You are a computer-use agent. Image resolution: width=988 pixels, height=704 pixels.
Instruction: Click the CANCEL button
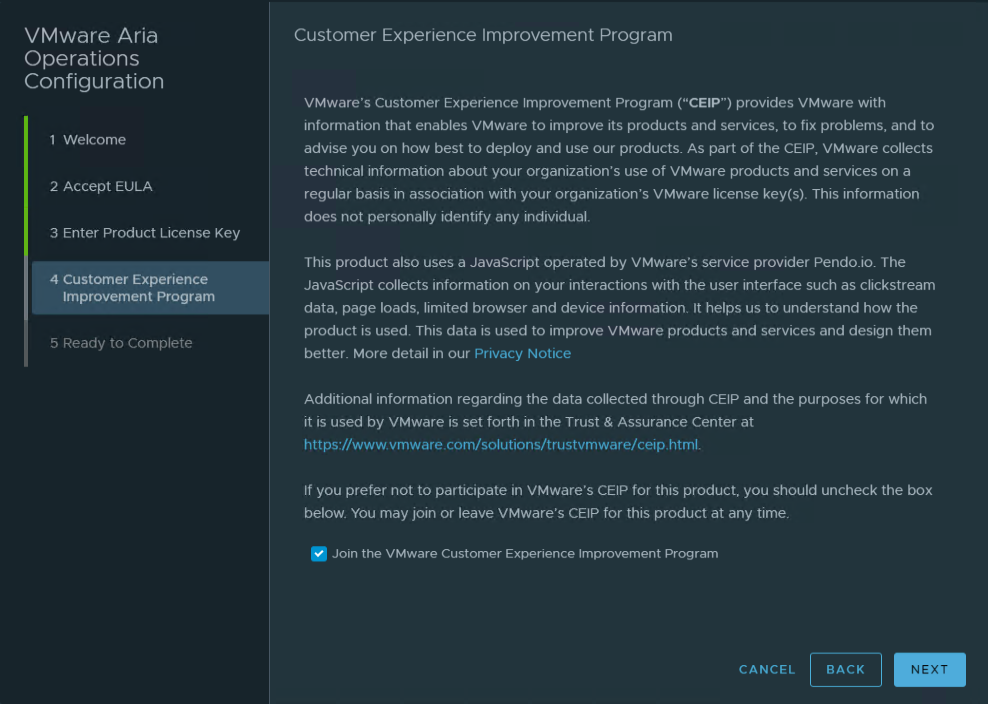coord(767,669)
